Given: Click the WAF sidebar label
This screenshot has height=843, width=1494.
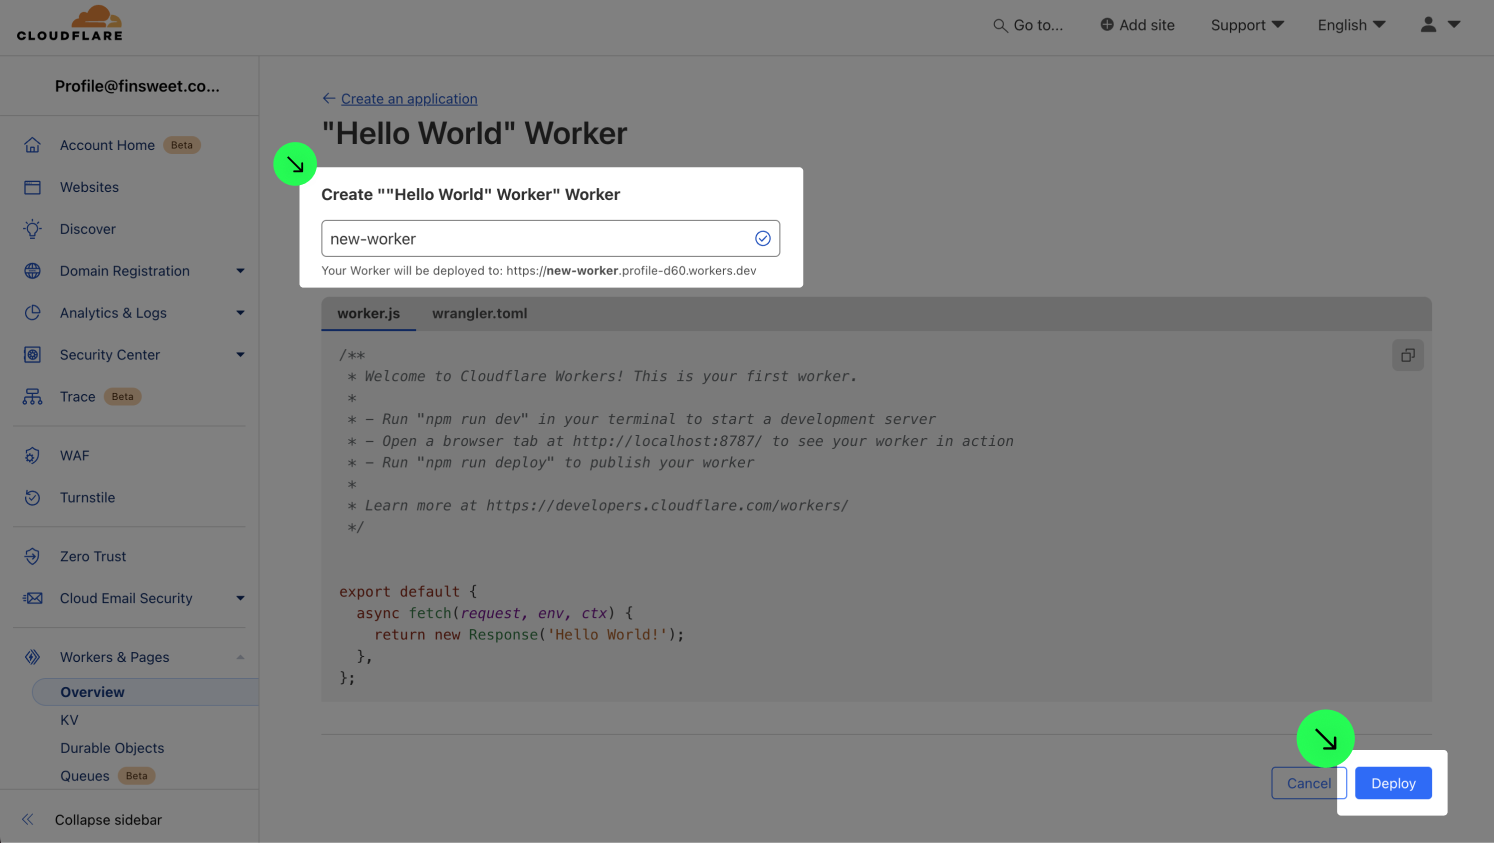Looking at the screenshot, I should tap(74, 456).
